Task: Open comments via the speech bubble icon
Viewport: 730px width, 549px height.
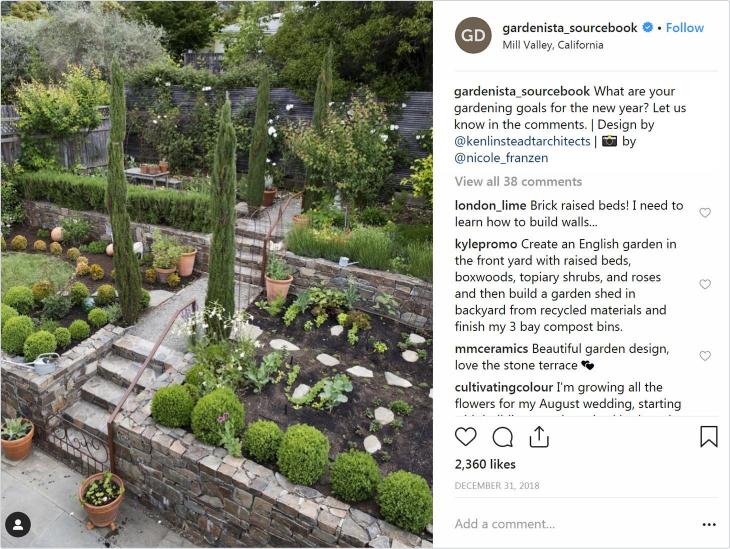Action: point(503,437)
